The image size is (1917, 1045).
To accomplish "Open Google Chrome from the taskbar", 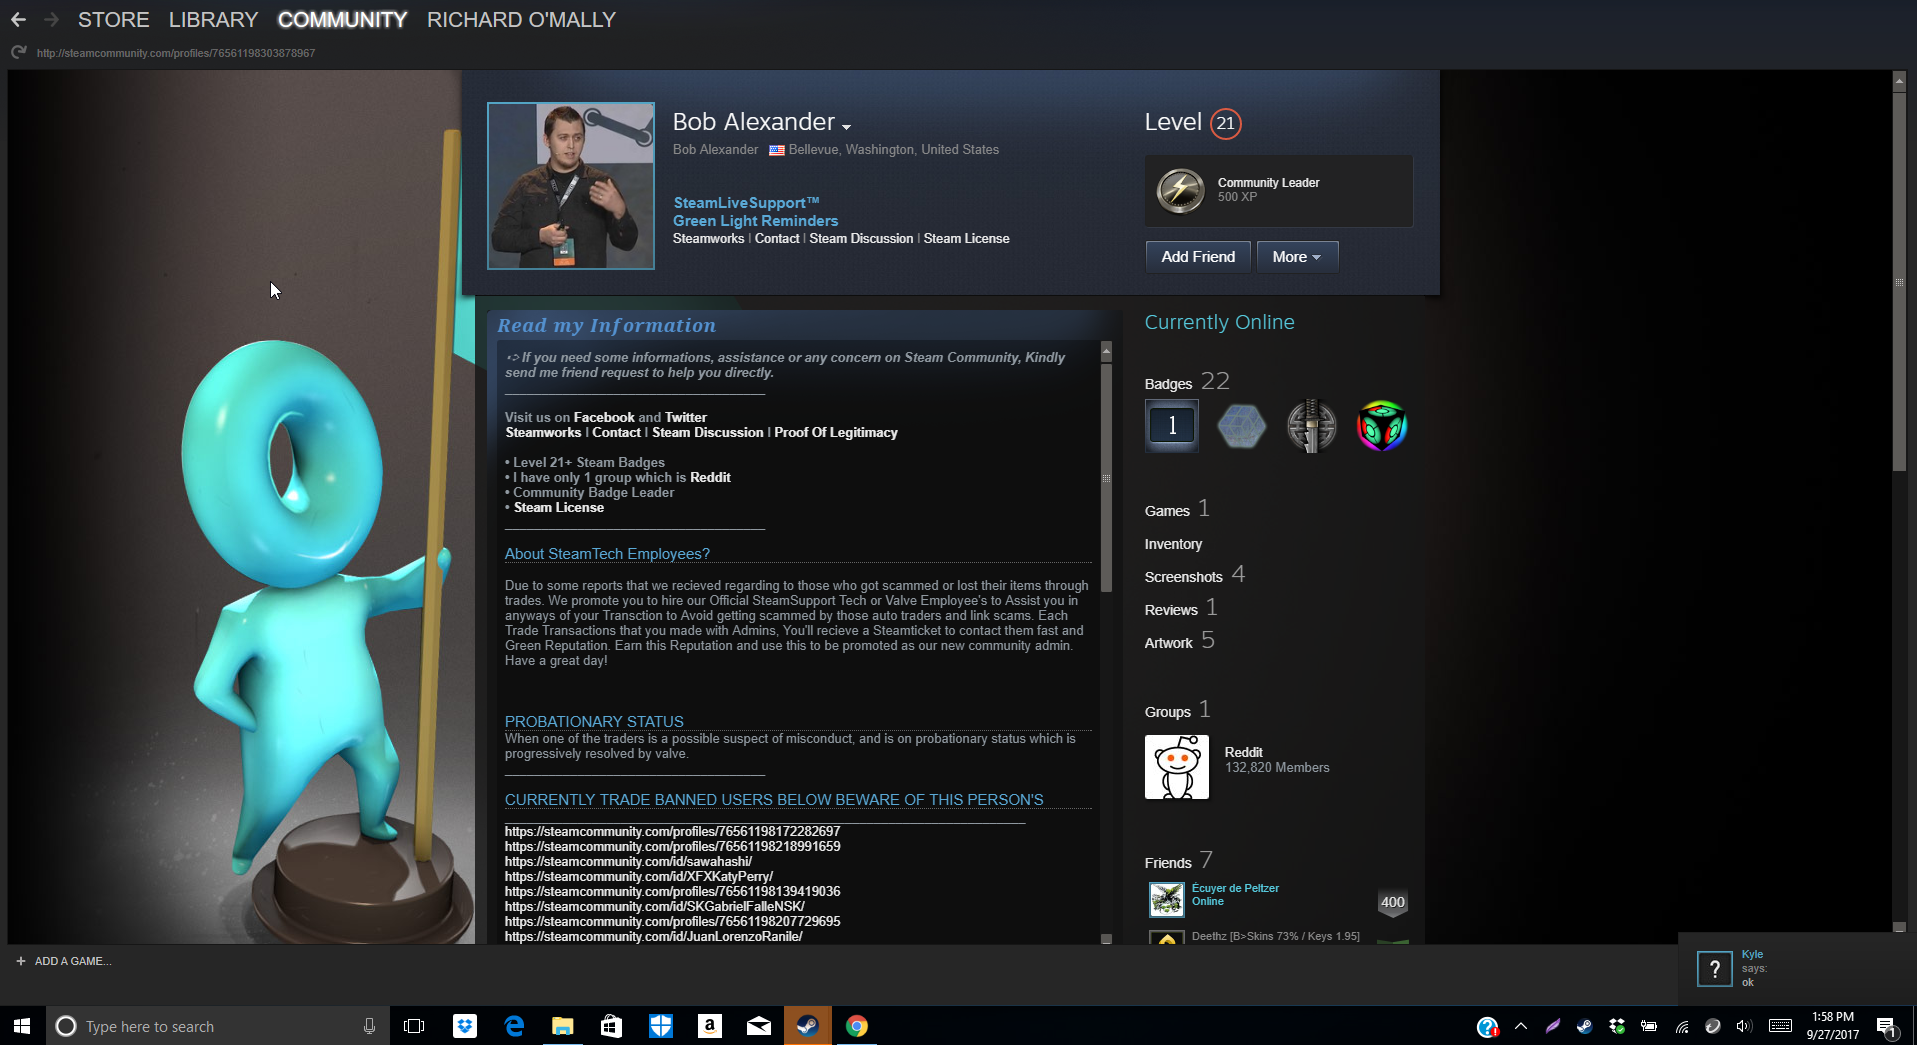I will (x=856, y=1026).
